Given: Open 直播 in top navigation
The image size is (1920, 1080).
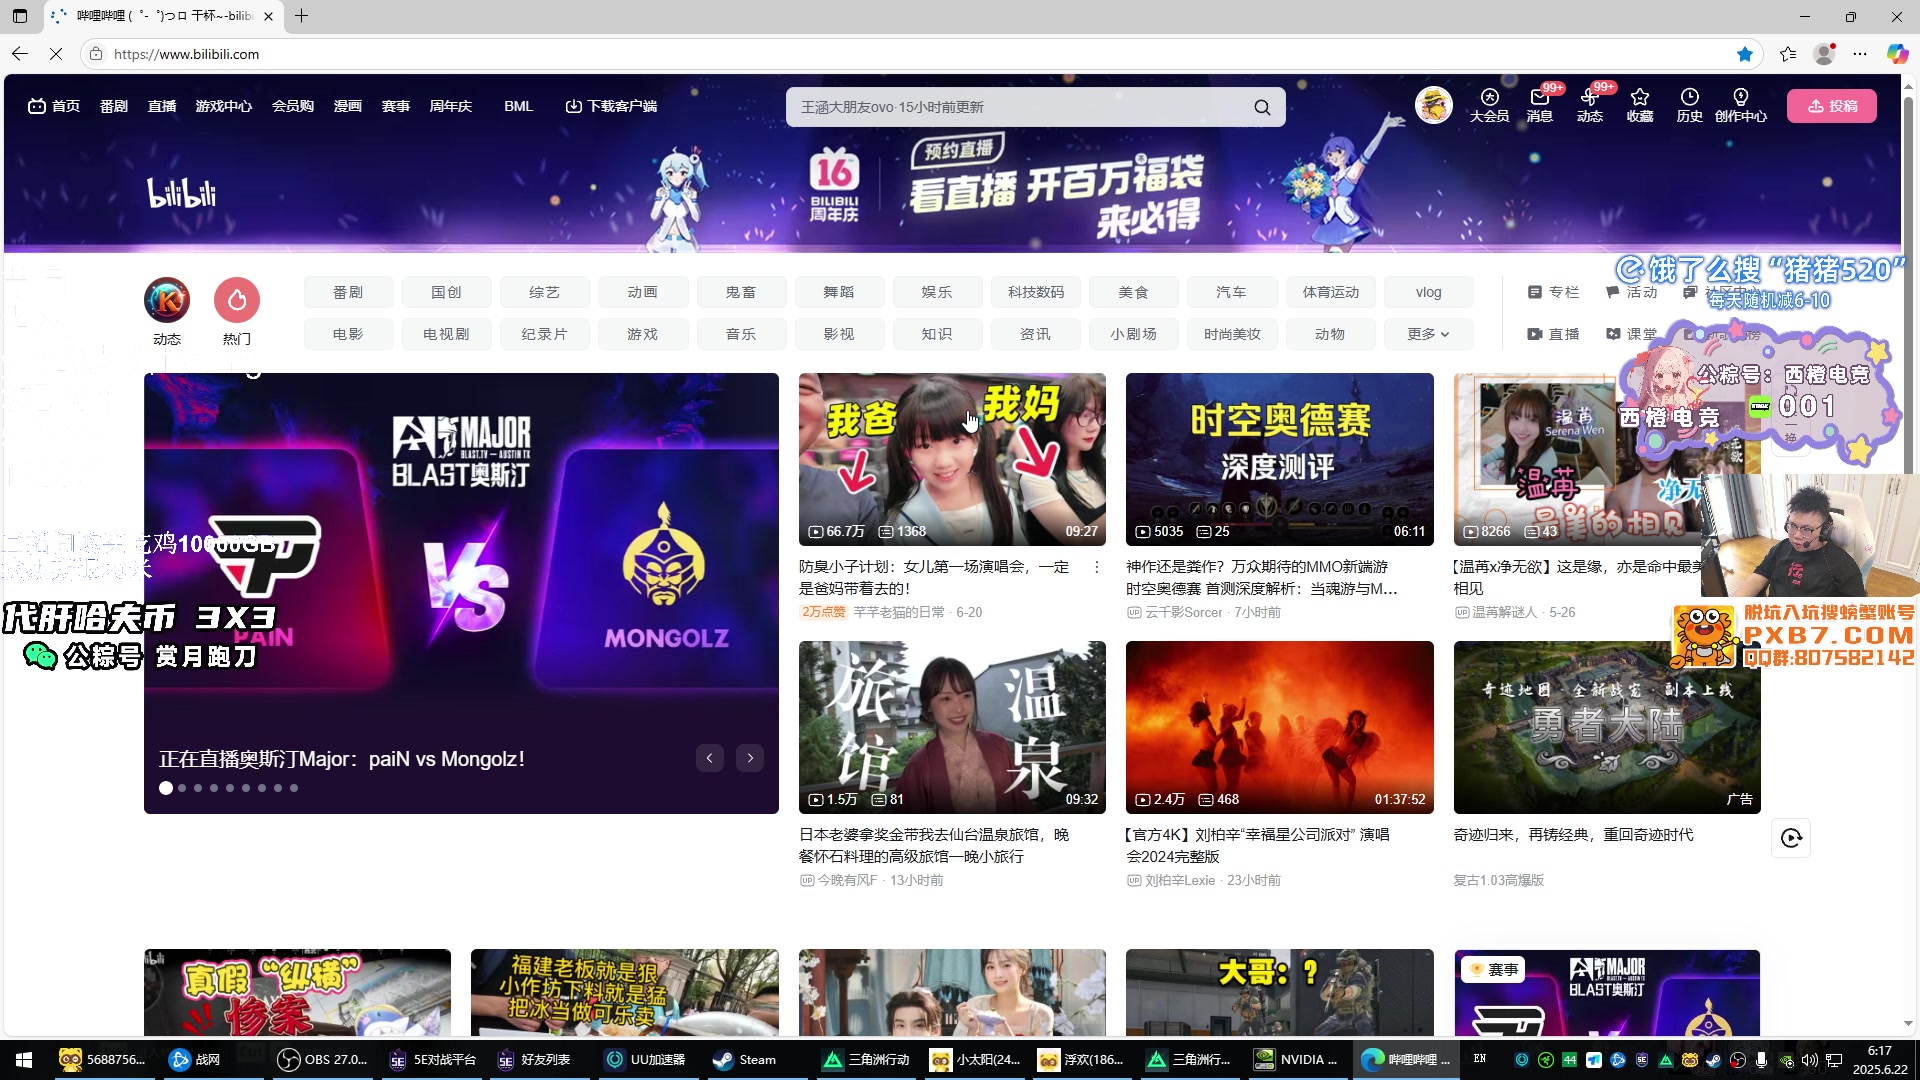Looking at the screenshot, I should (x=162, y=106).
